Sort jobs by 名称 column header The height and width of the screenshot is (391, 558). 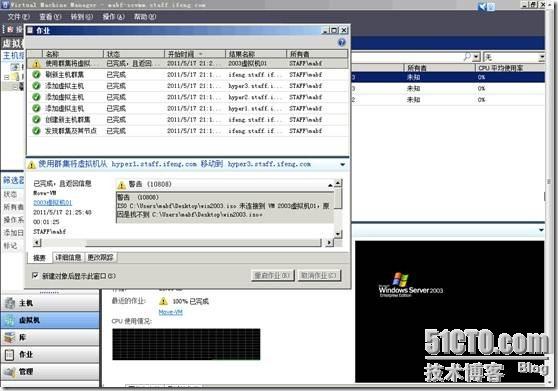73,54
